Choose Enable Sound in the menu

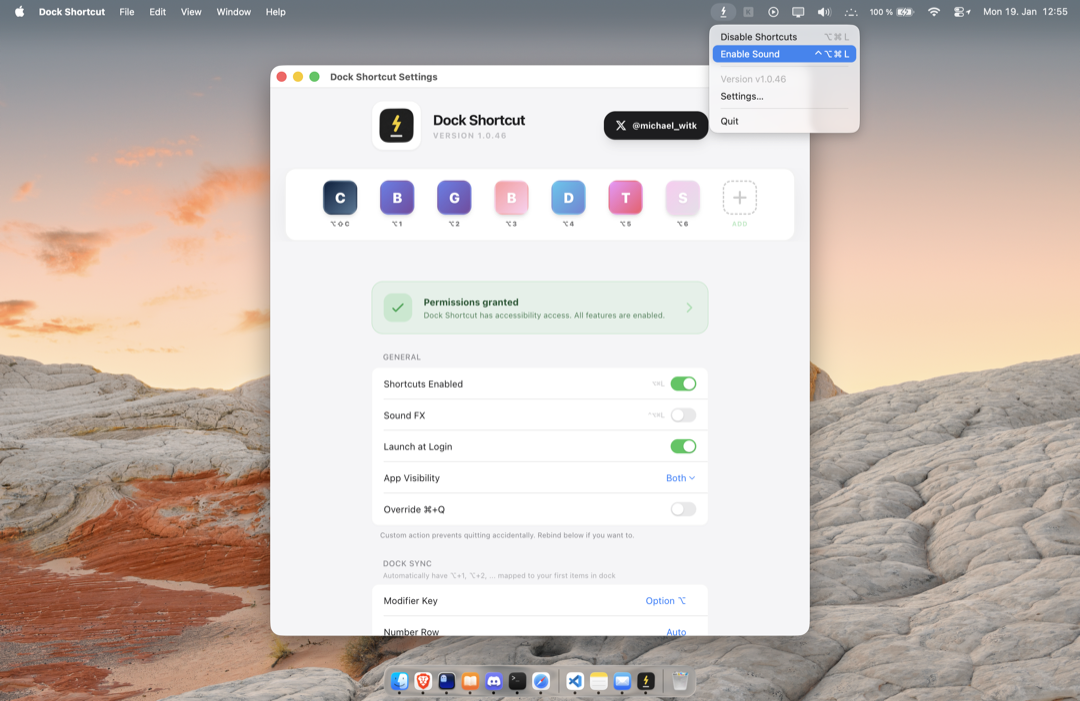(784, 54)
